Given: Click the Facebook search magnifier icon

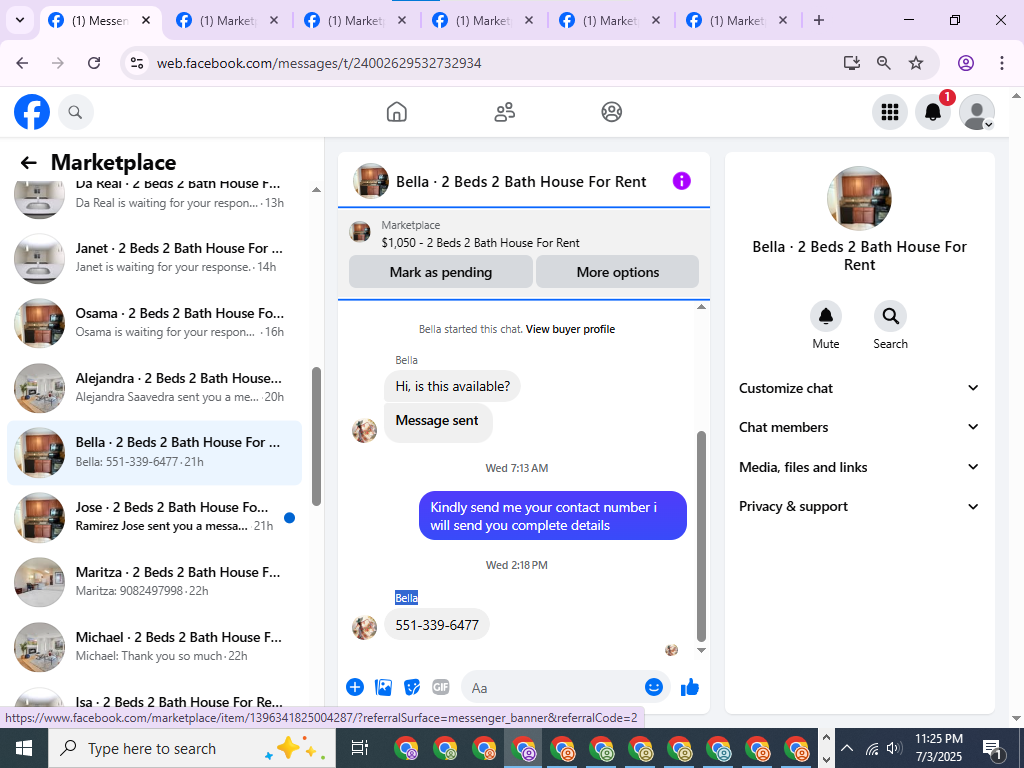Looking at the screenshot, I should tap(76, 112).
